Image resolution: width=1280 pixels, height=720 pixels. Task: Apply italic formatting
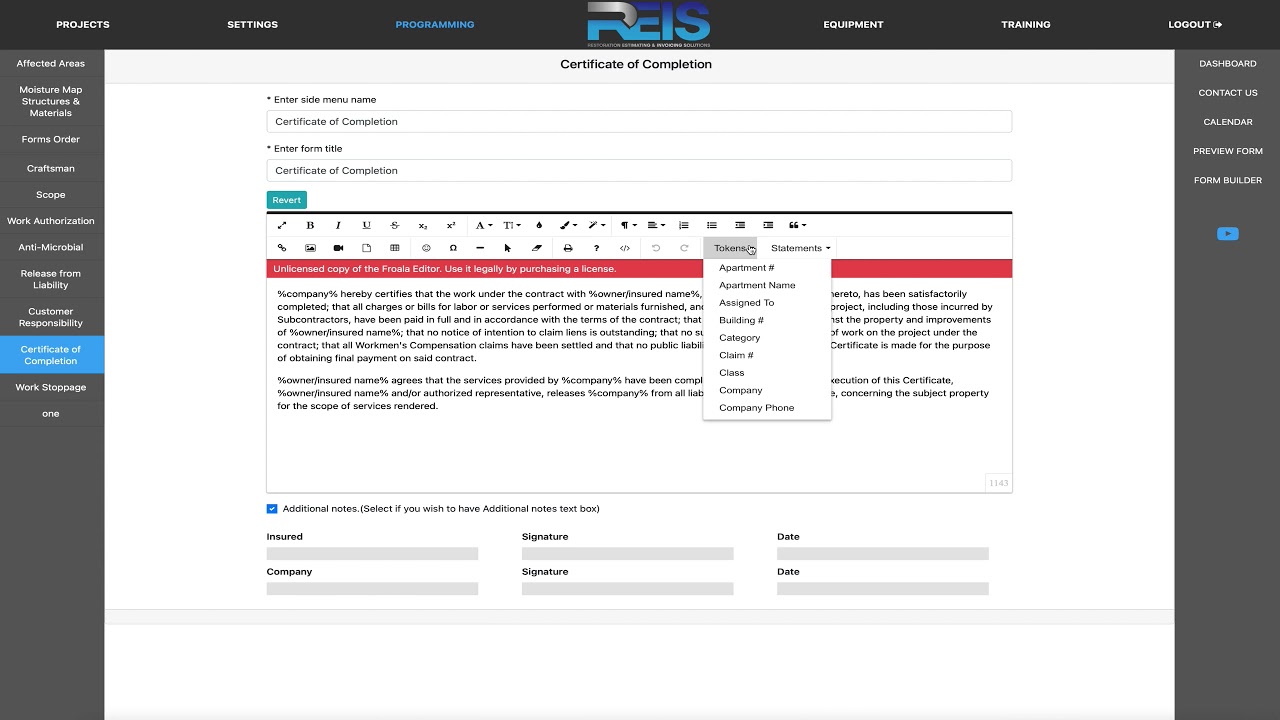click(x=338, y=225)
